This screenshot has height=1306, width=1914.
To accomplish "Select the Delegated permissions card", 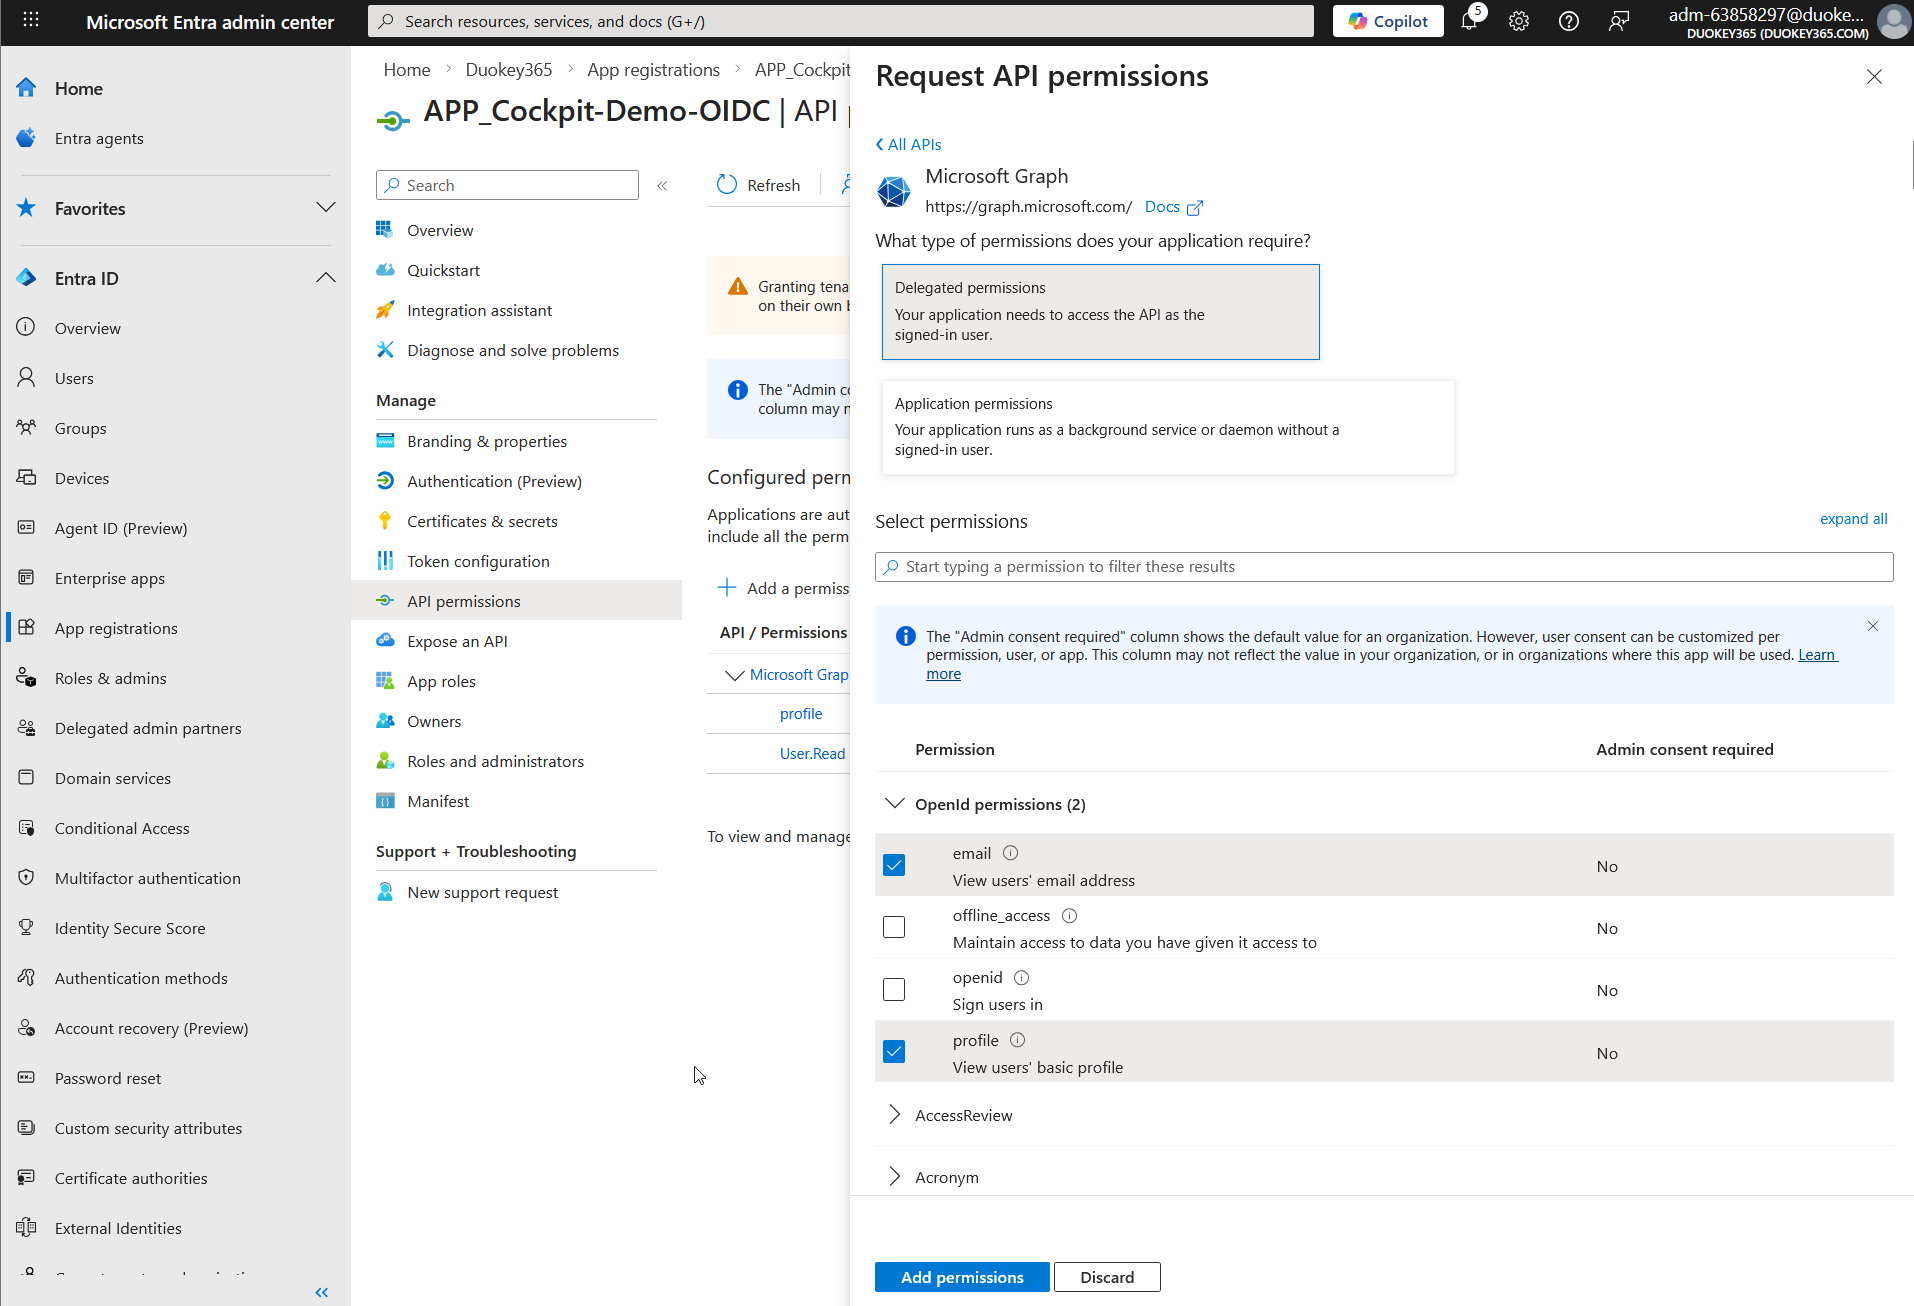I will click(1100, 311).
